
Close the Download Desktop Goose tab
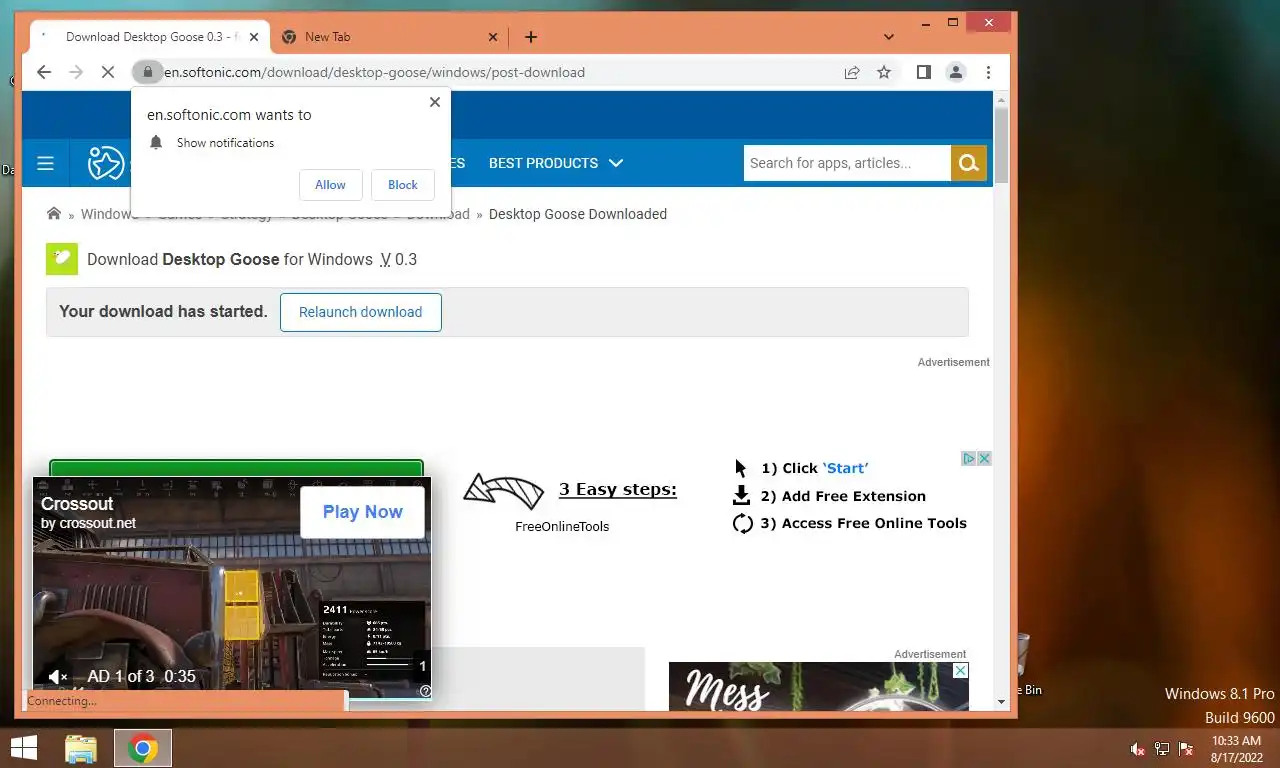(x=254, y=37)
